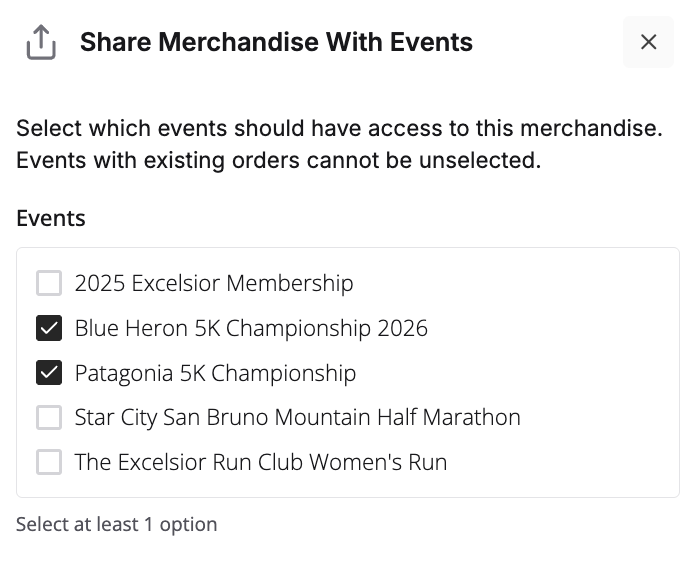Enable Star City San Bruno Half Marathon checkbox

point(49,417)
